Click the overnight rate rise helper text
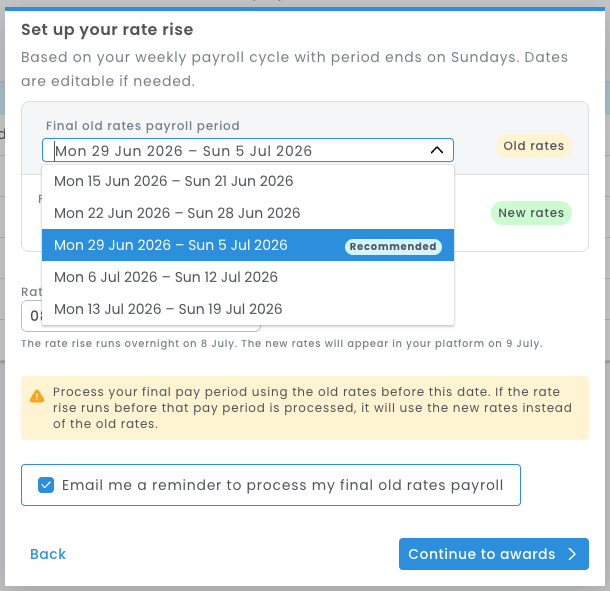610x591 pixels. [x=282, y=344]
